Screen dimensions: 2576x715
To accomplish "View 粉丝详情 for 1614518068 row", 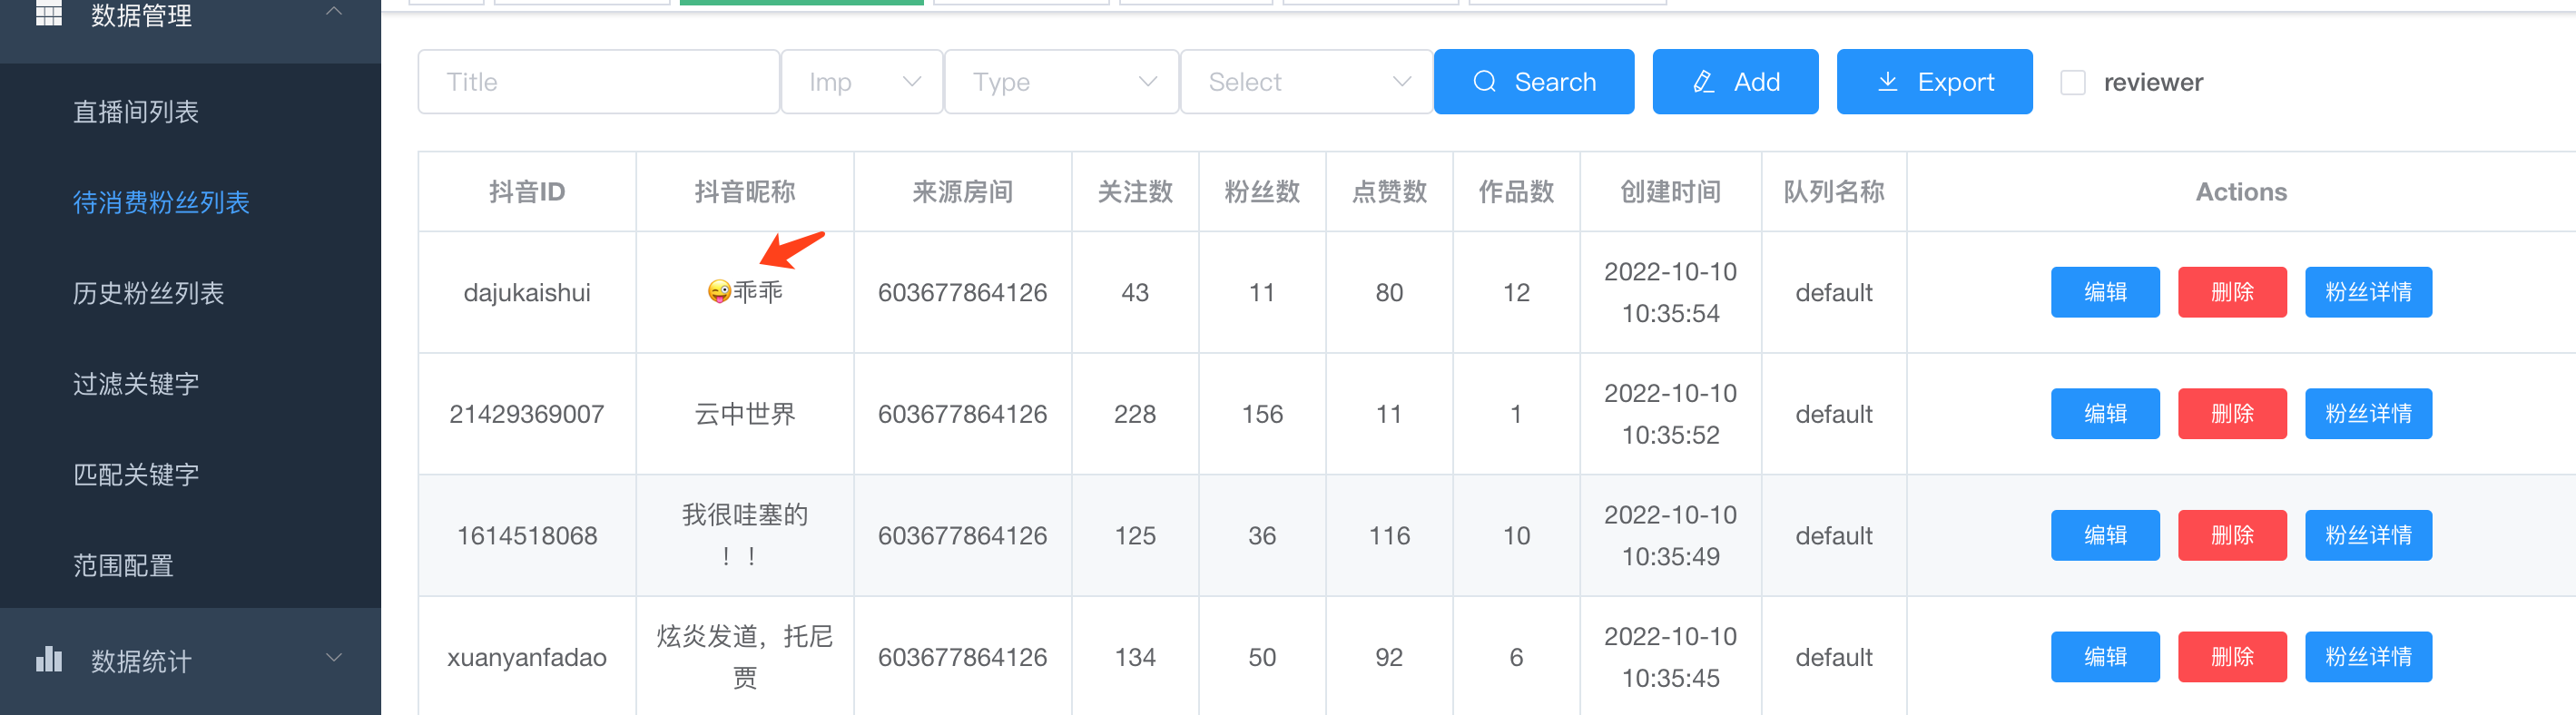I will tap(2368, 535).
